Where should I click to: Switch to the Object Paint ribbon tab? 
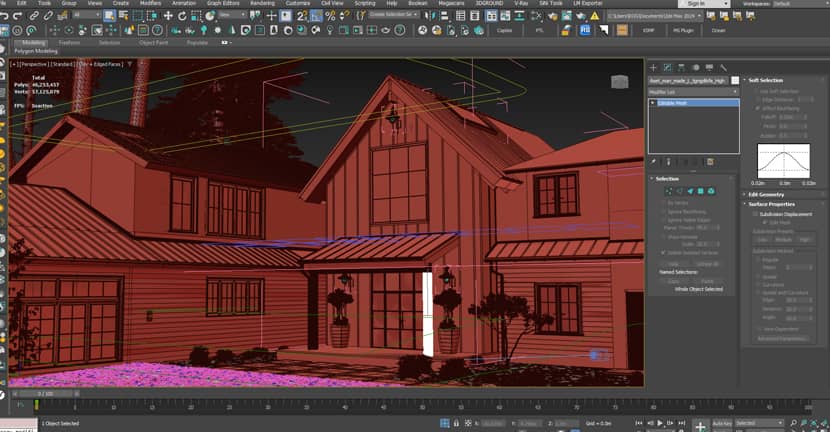[152, 42]
